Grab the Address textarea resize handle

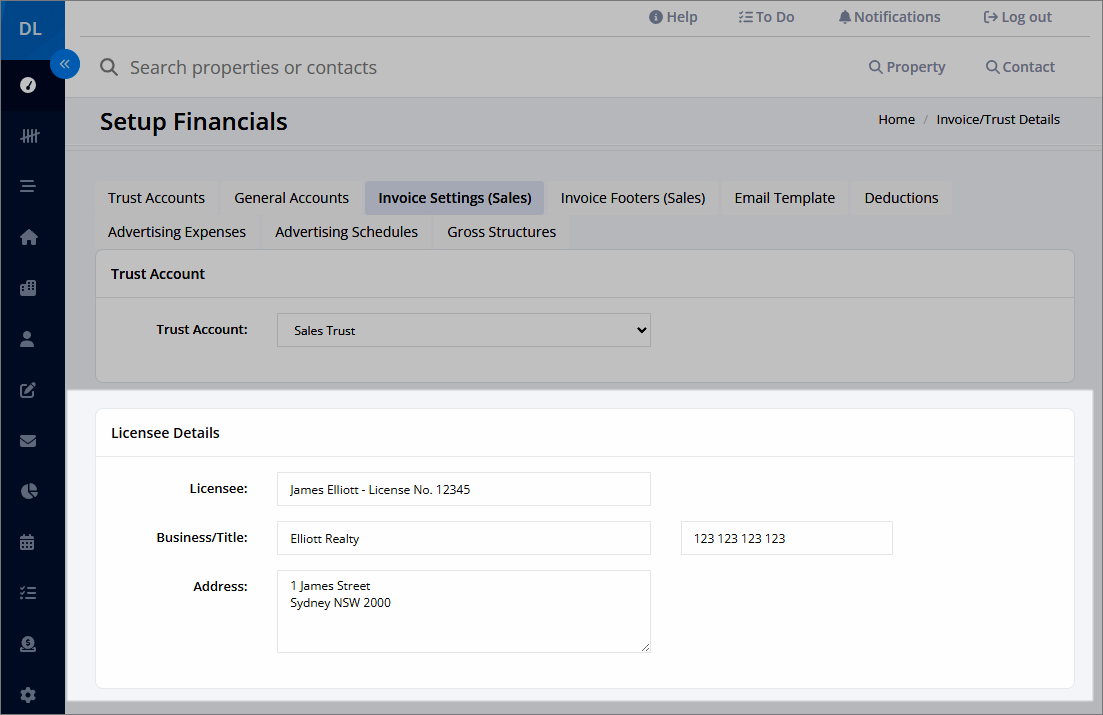coord(645,647)
